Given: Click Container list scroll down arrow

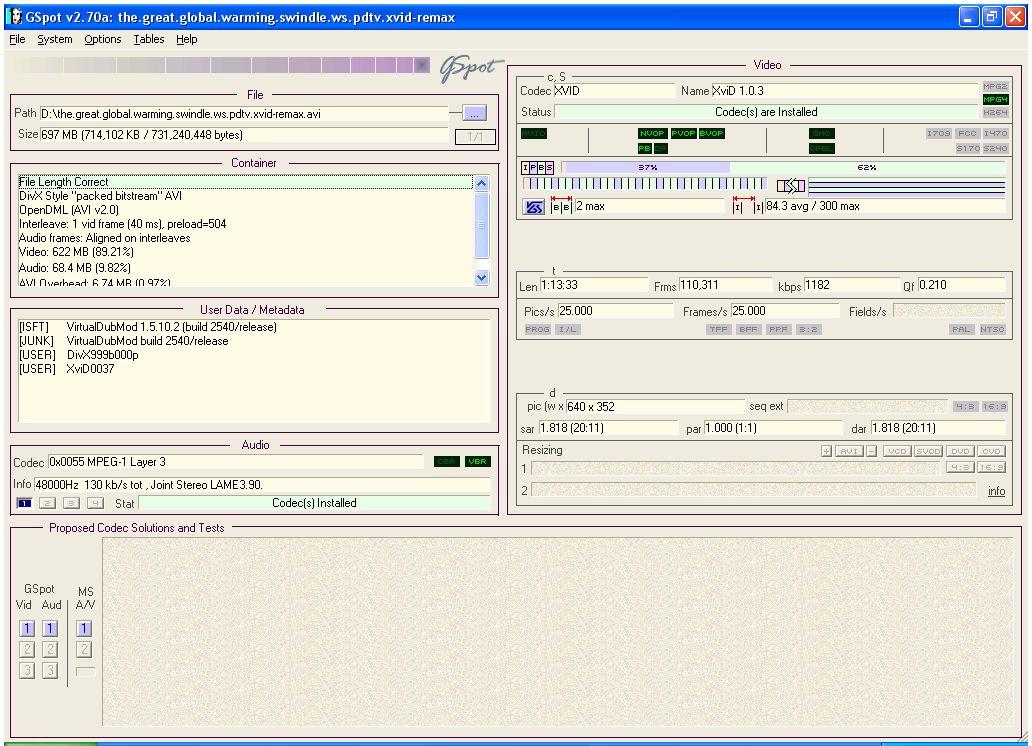Looking at the screenshot, I should click(x=482, y=277).
